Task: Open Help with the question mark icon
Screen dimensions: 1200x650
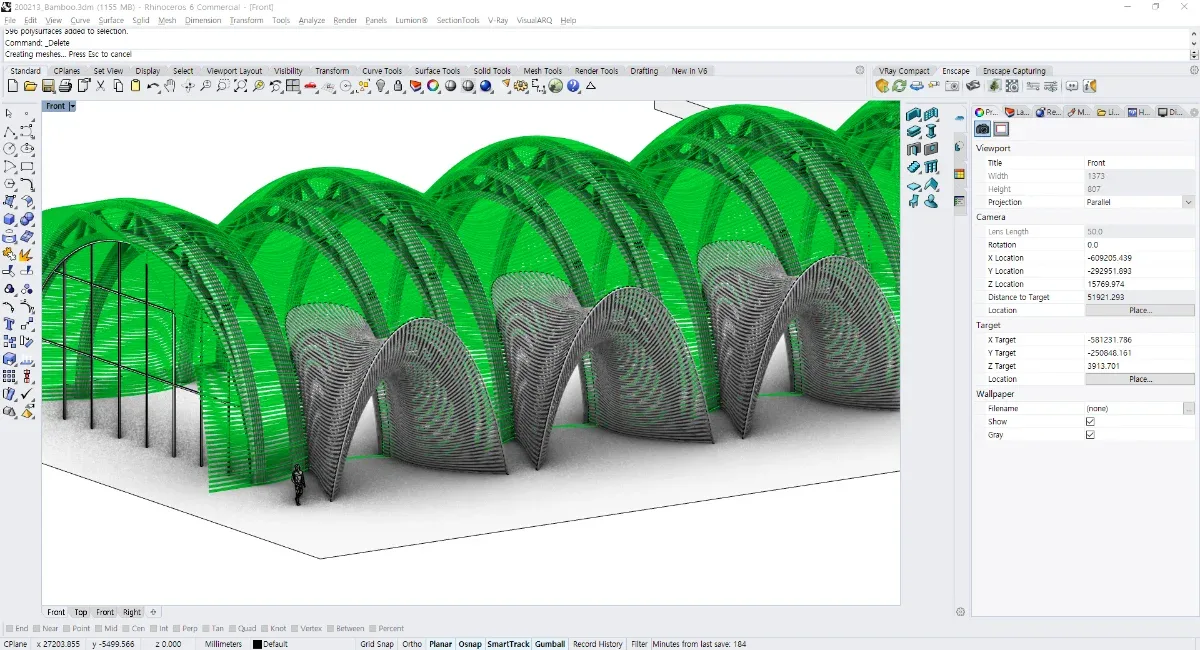Action: pyautogui.click(x=574, y=87)
